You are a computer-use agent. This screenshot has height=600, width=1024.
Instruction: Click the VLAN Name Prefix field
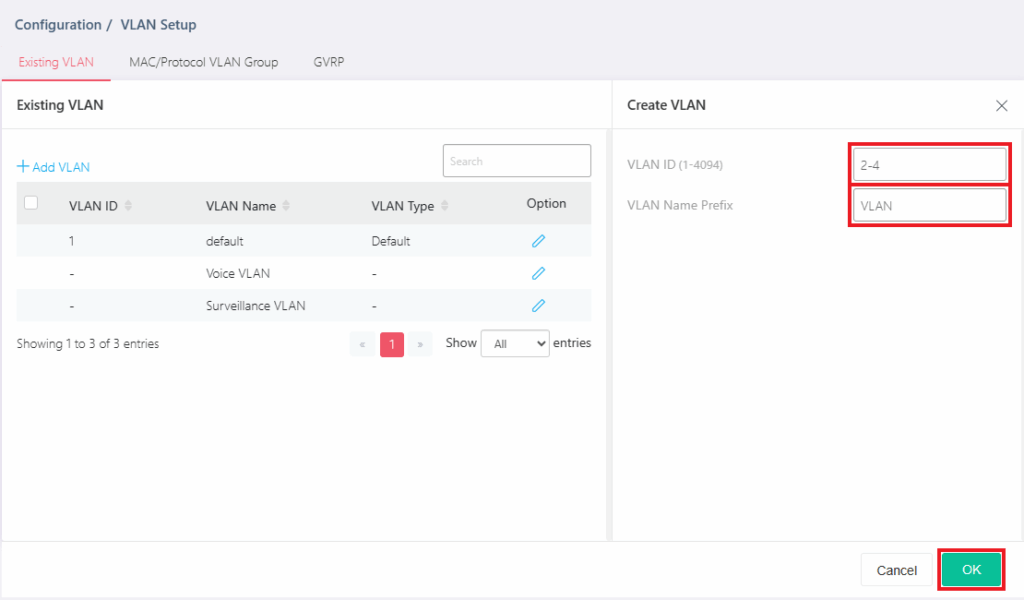(929, 206)
